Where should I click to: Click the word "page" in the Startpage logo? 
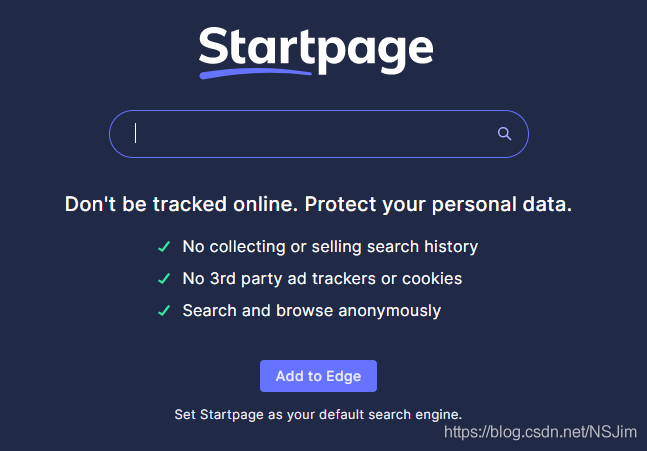click(376, 54)
